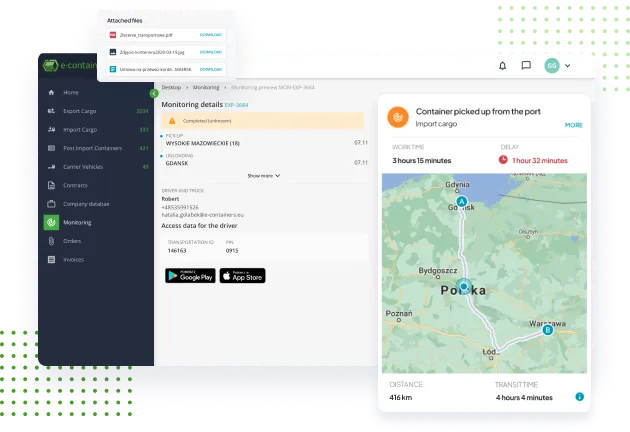
Task: Open Import Cargo menu item
Action: (80, 130)
